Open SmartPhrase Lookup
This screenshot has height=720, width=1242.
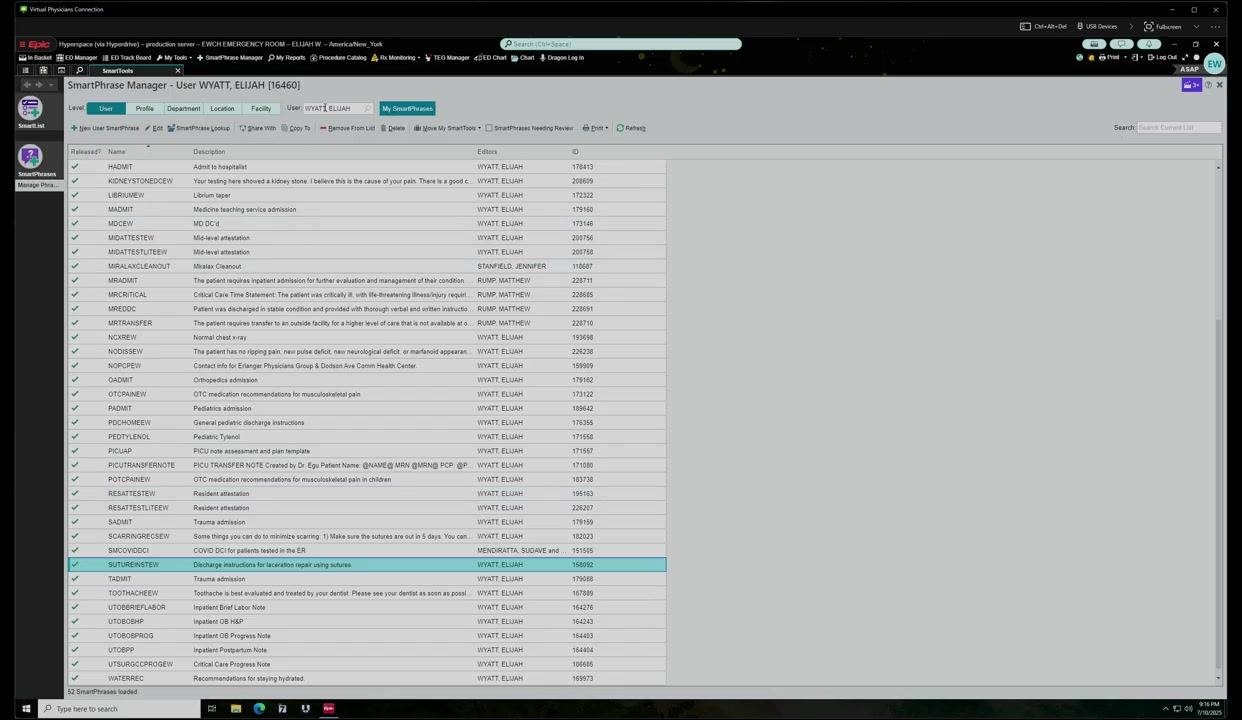click(x=199, y=128)
